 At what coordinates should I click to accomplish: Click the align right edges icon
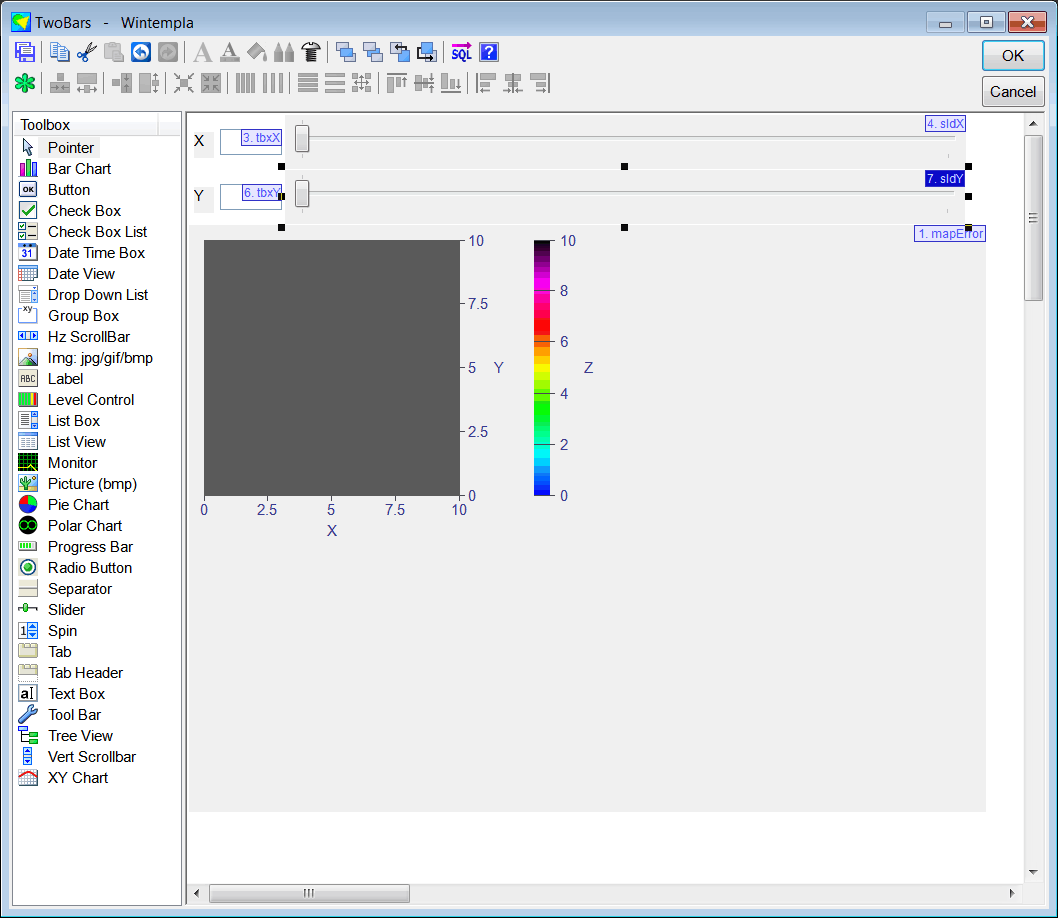(x=540, y=83)
